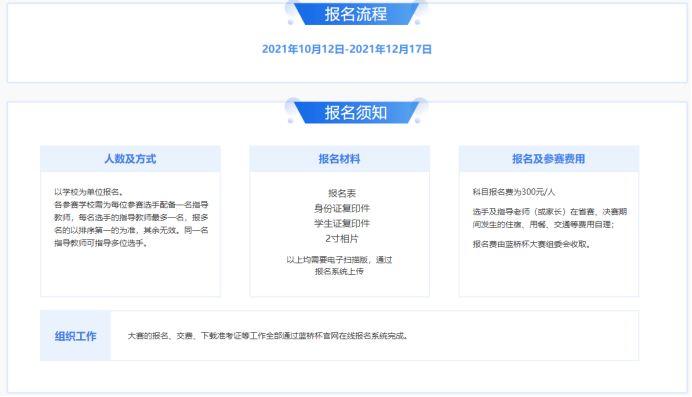Click the 报名表 item in materials list
Viewport: 692px width, 397px height.
pyautogui.click(x=342, y=193)
